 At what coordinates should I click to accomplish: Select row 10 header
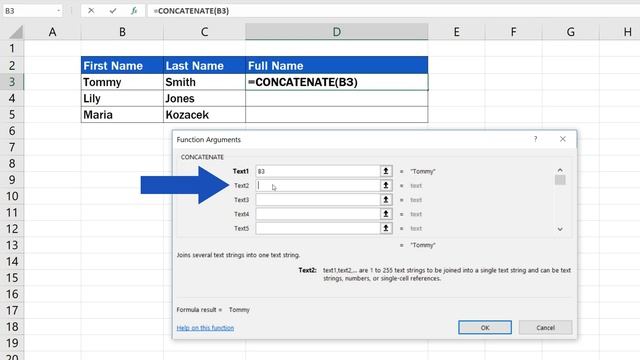coord(12,196)
